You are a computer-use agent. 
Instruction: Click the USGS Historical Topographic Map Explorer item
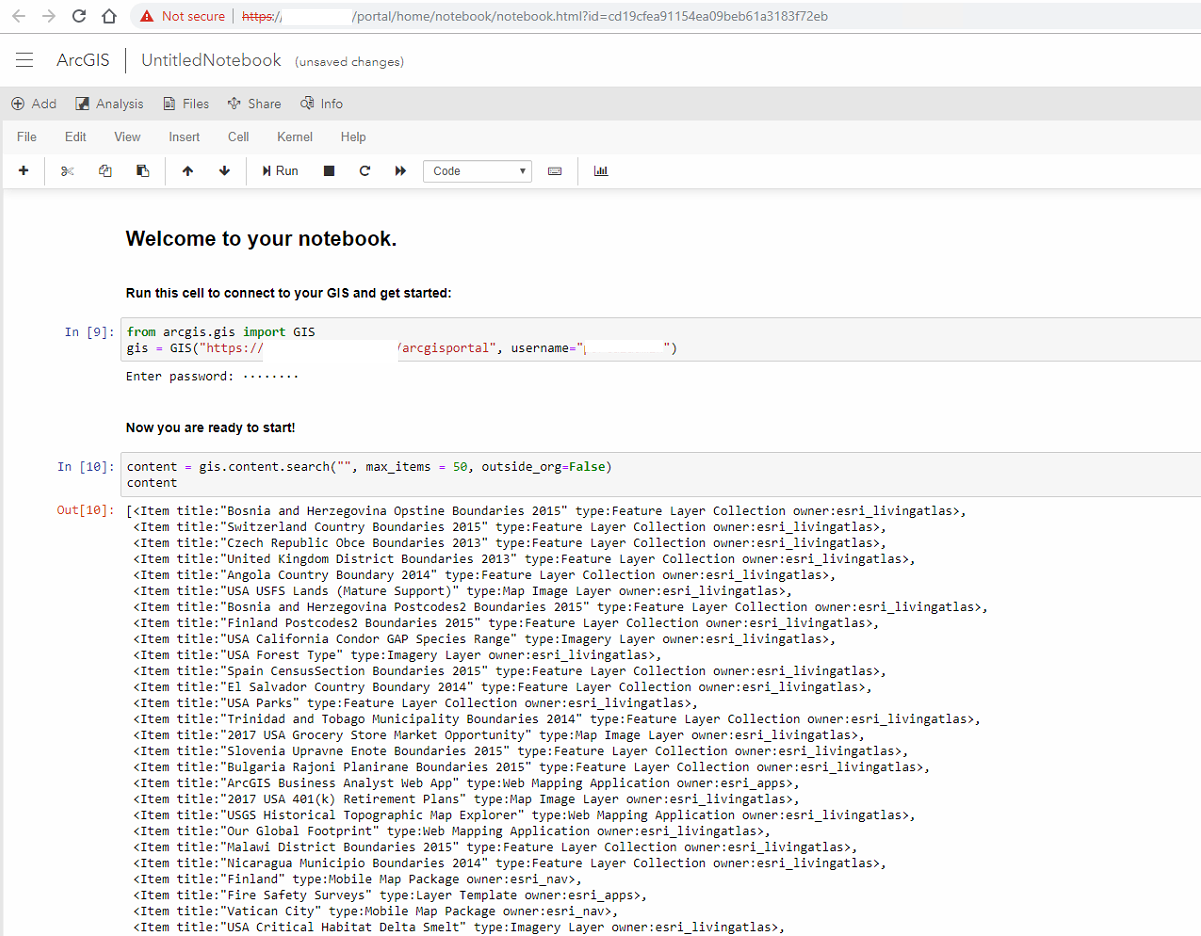coord(524,815)
